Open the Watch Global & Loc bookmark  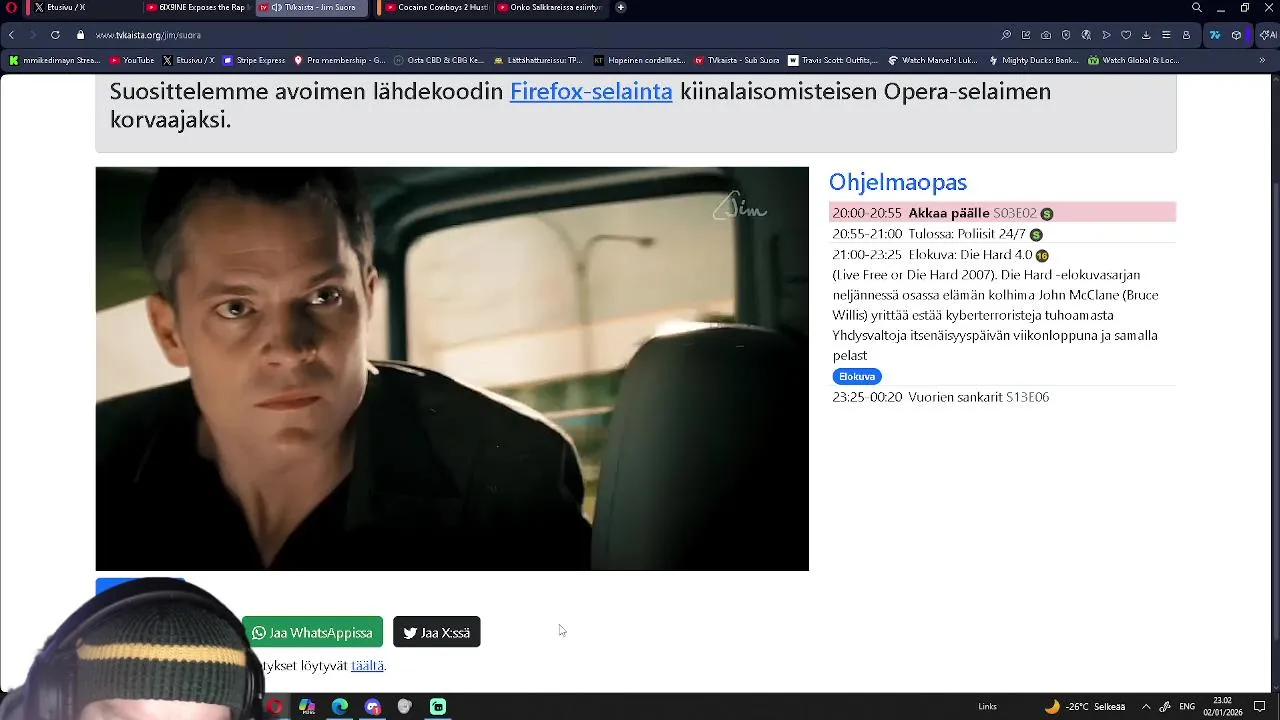1133,60
